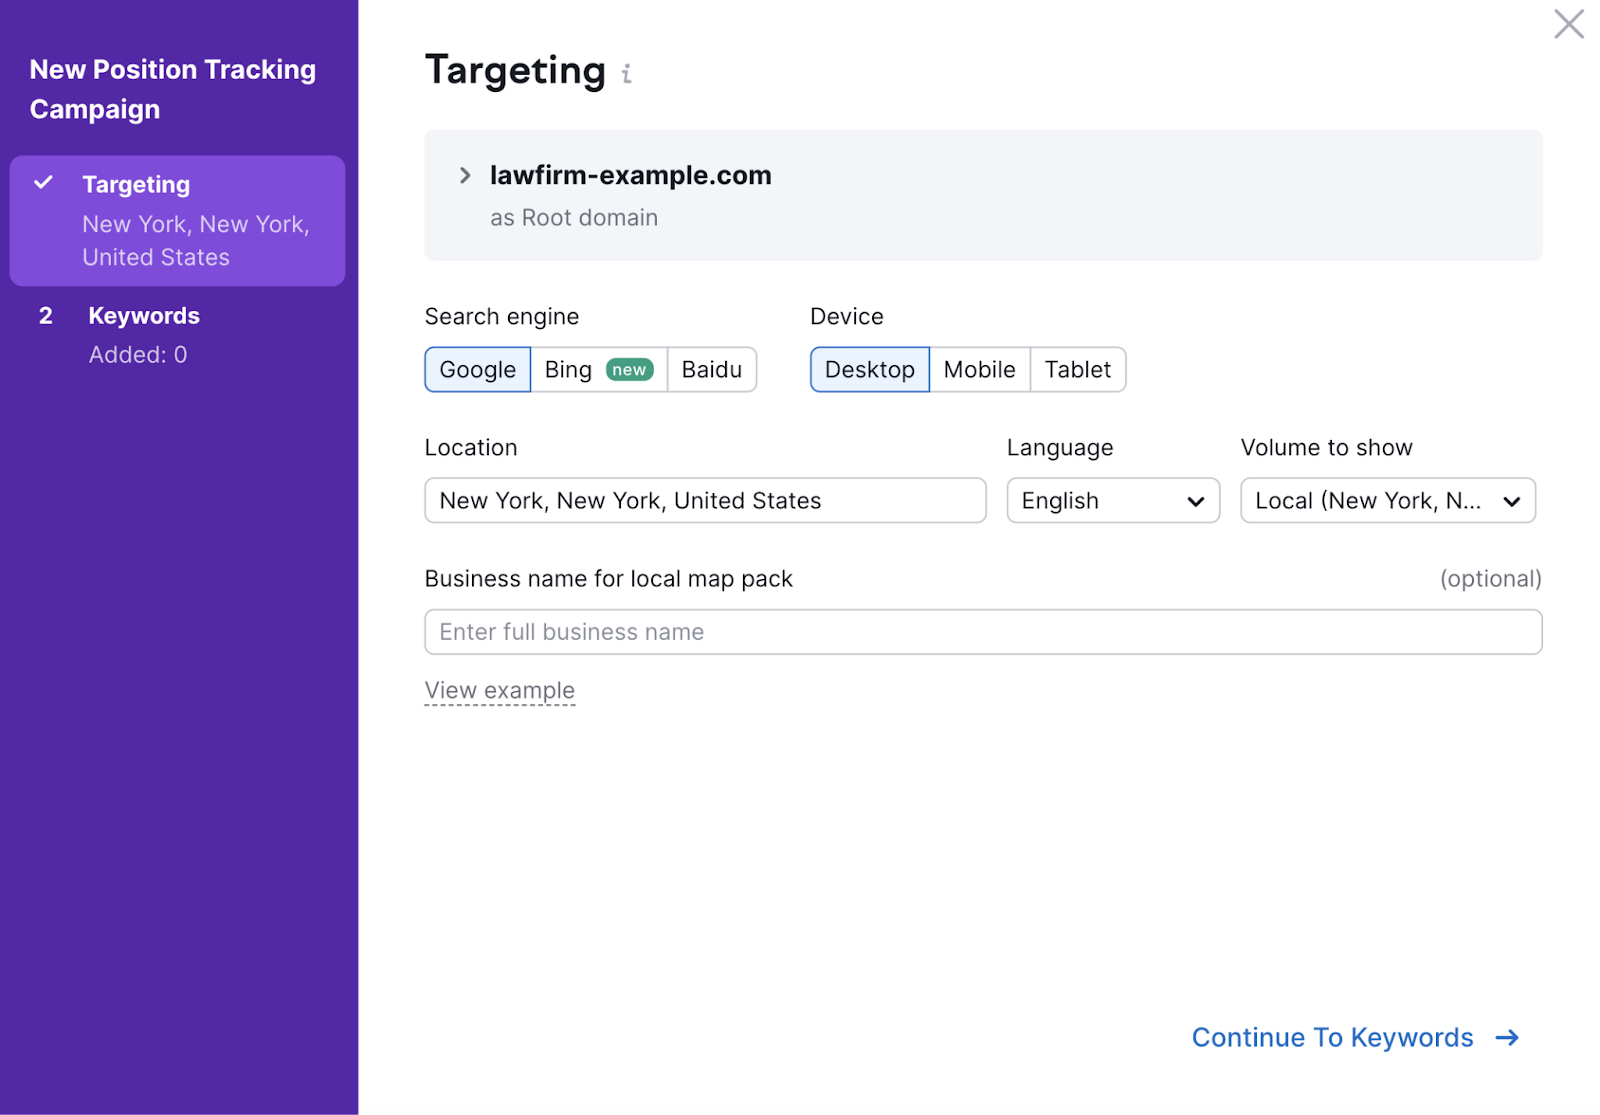
Task: Click the 'new' badge next to Bing
Action: point(629,370)
